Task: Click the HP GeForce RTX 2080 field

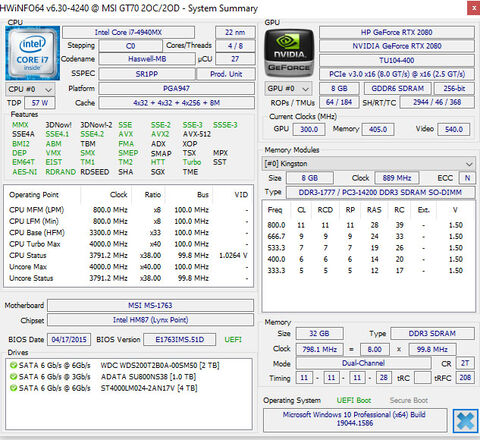Action: pos(397,32)
